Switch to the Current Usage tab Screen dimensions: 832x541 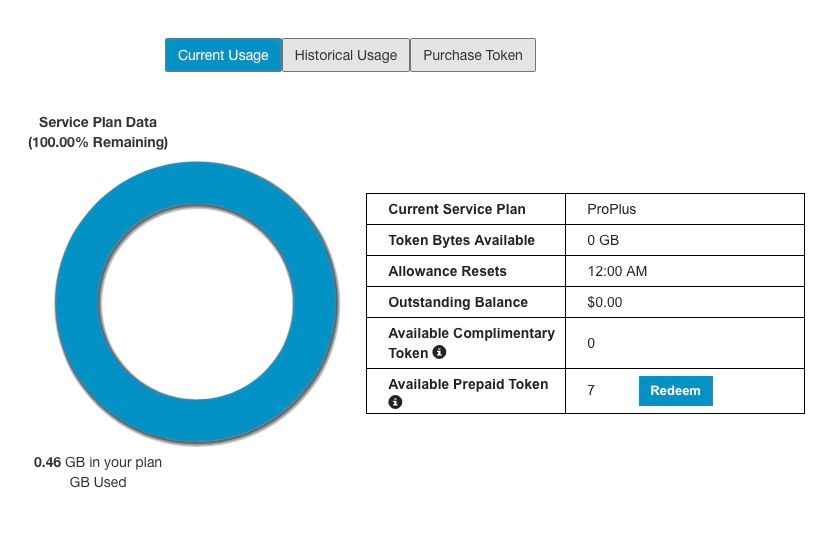pyautogui.click(x=223, y=55)
